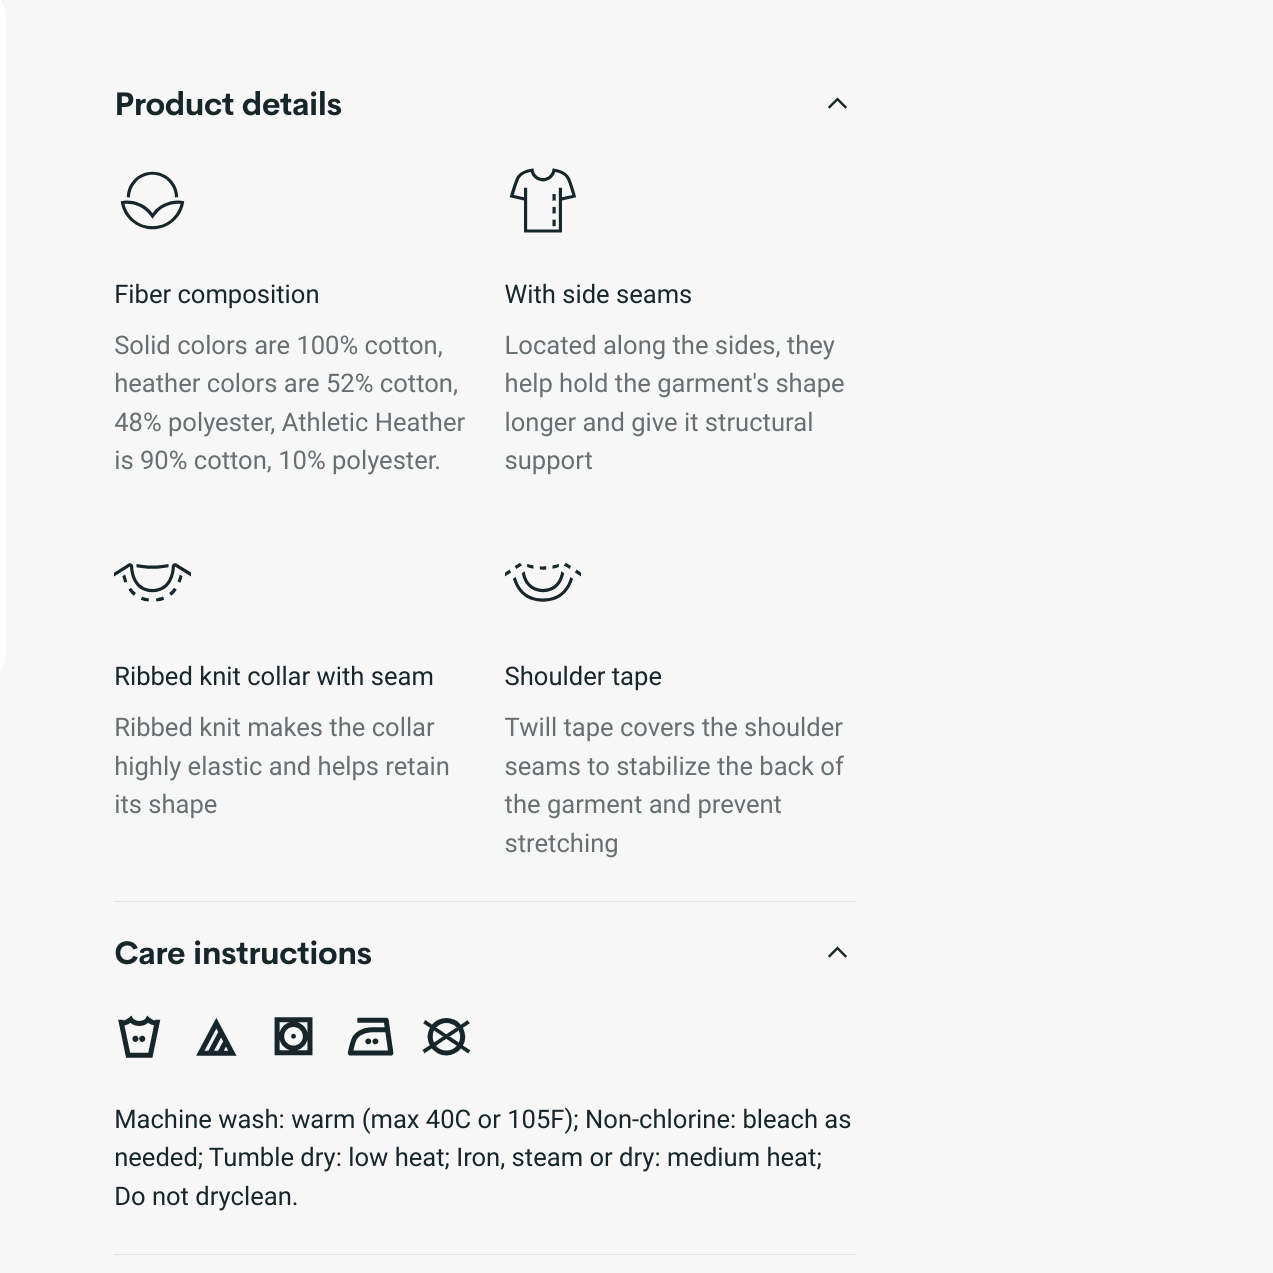Collapse the Care instructions section chevron

(837, 953)
